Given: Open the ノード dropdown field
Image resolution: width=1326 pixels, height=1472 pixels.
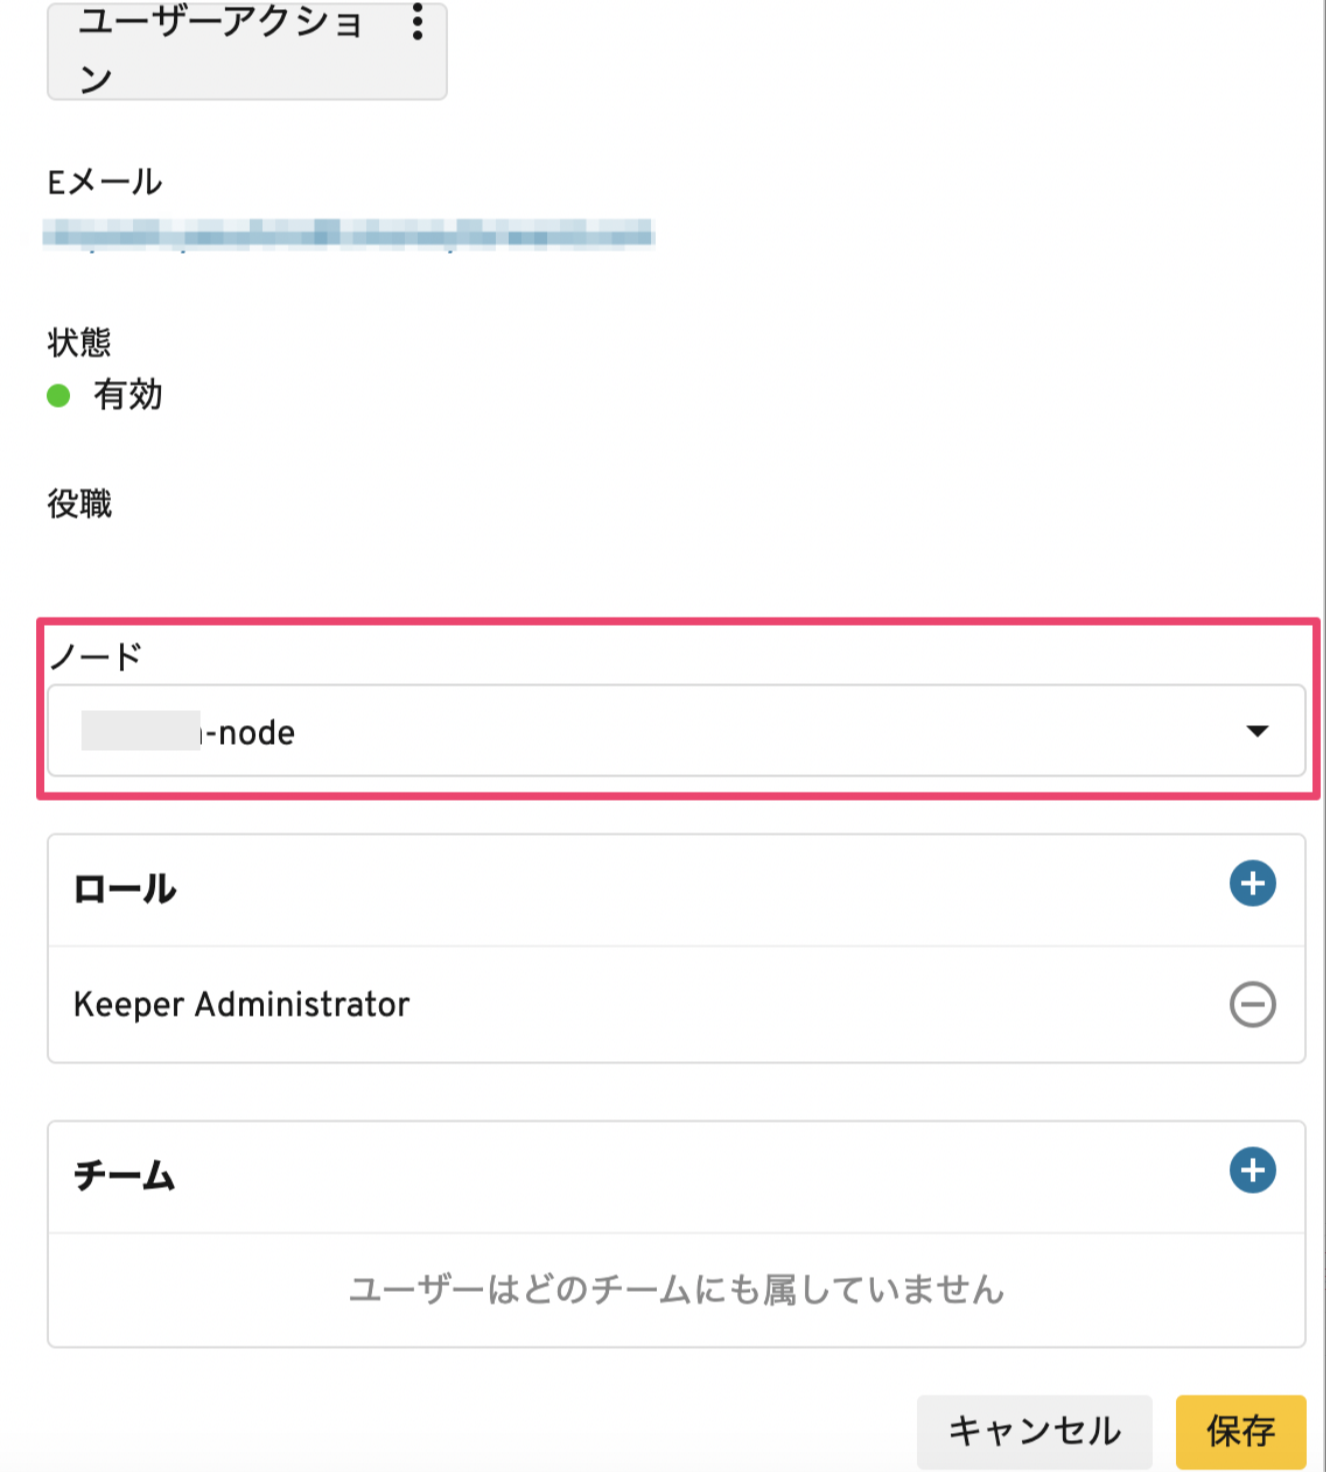Looking at the screenshot, I should point(676,731).
